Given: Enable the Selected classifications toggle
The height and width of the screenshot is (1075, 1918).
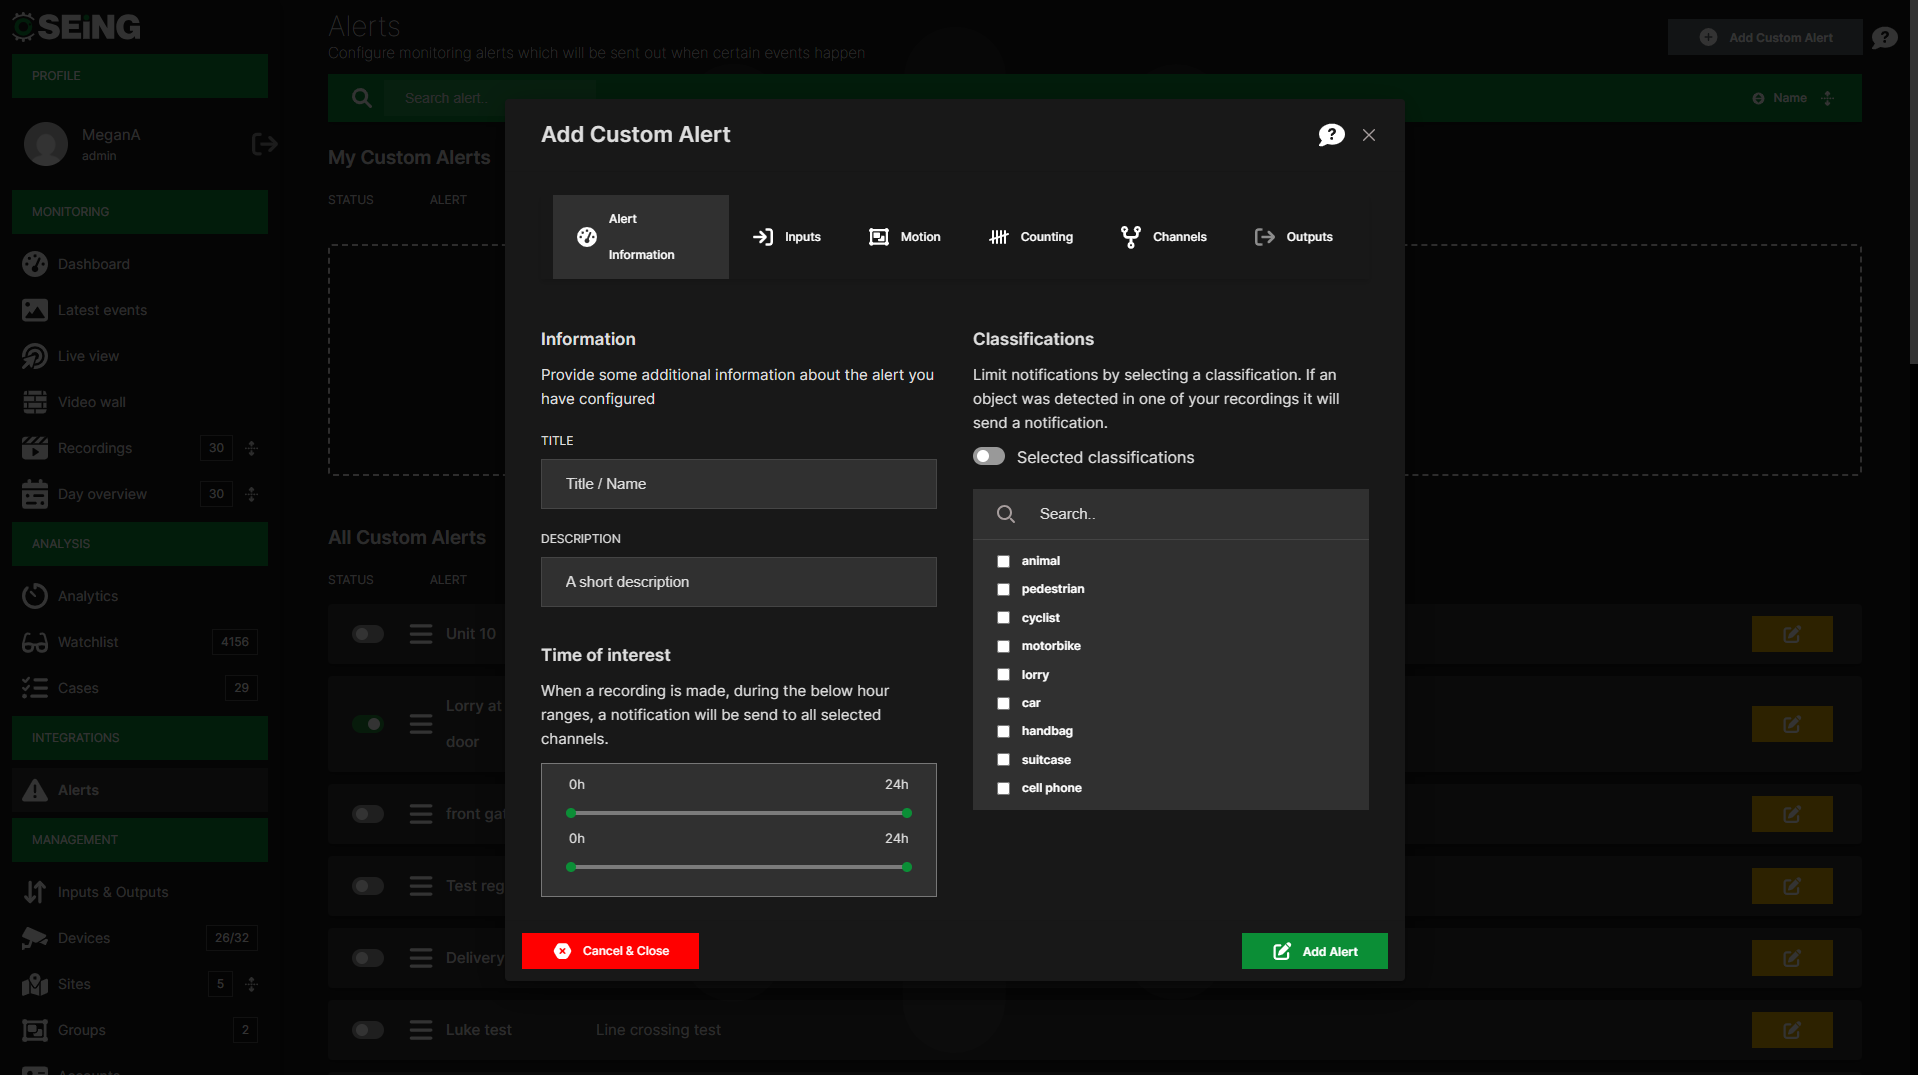Looking at the screenshot, I should pos(988,456).
